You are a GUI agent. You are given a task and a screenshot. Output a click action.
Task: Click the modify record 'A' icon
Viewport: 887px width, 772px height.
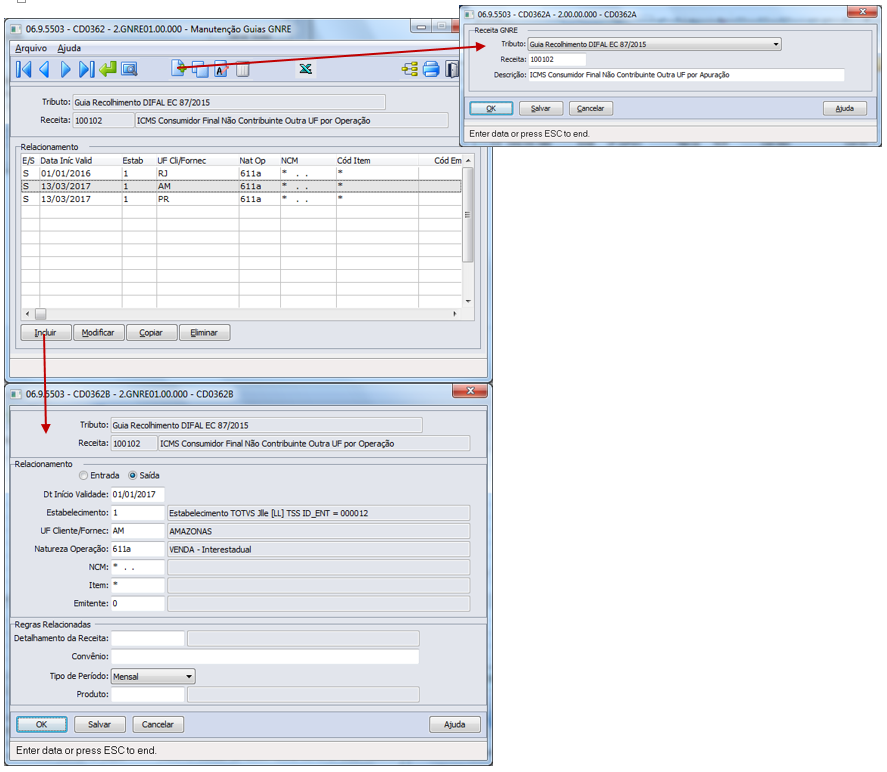(221, 69)
